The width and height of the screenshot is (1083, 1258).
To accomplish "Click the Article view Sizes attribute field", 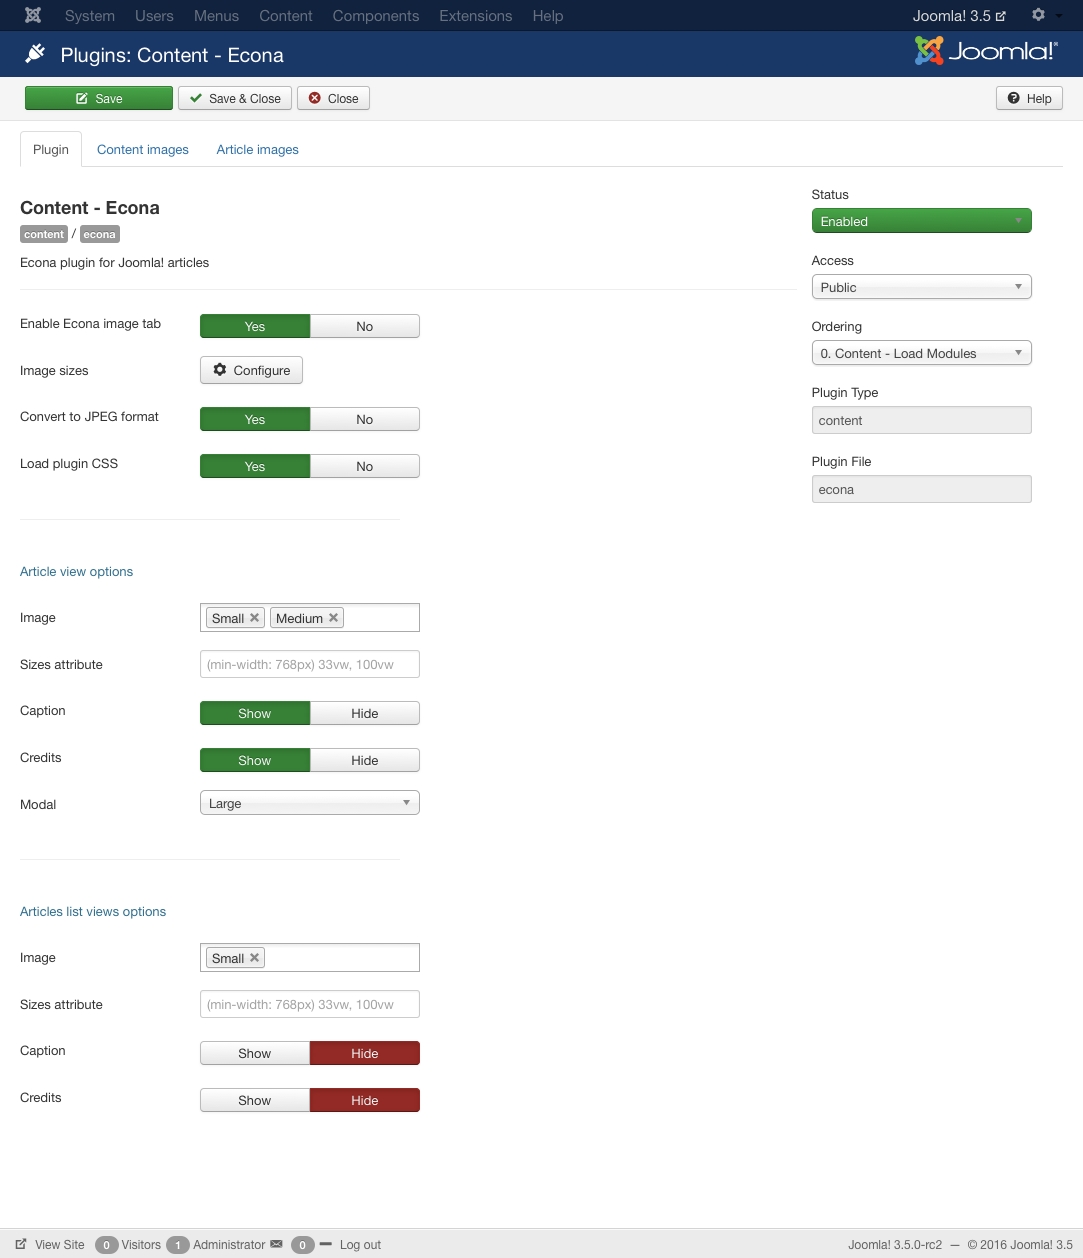I will pyautogui.click(x=310, y=664).
